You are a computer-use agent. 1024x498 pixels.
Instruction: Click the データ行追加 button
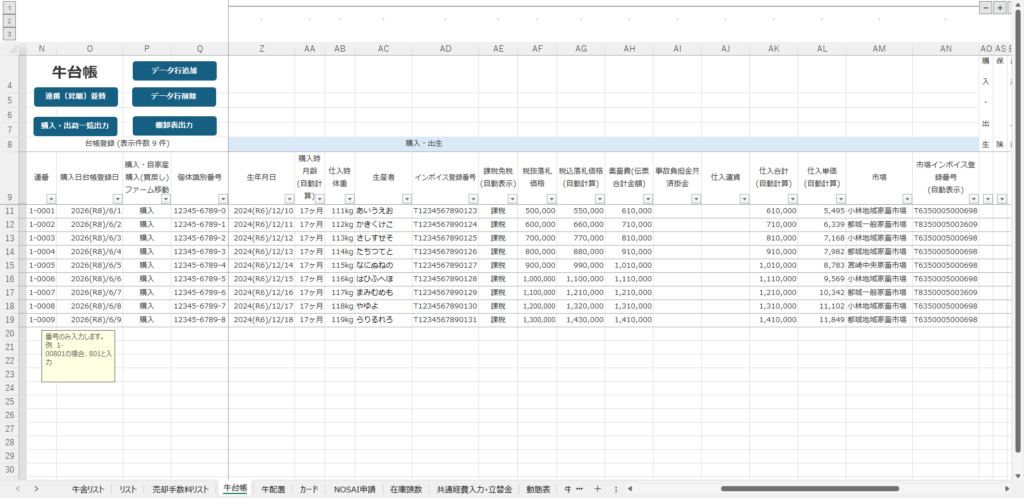coord(174,70)
